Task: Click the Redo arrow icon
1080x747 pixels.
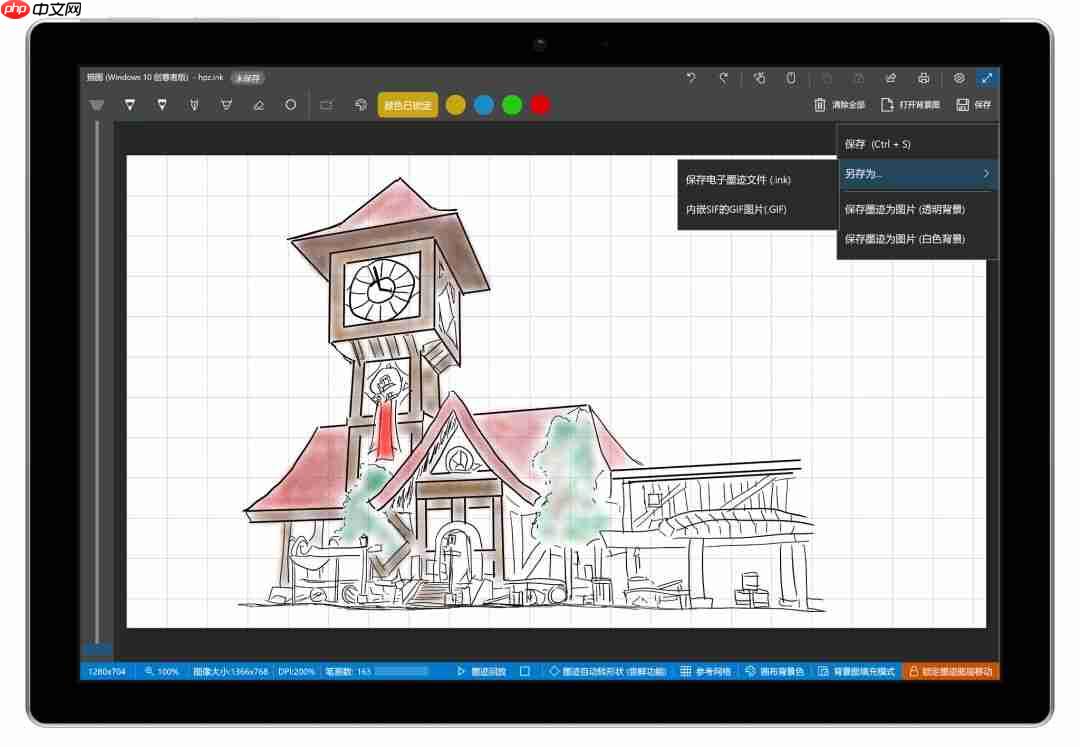Action: tap(722, 77)
